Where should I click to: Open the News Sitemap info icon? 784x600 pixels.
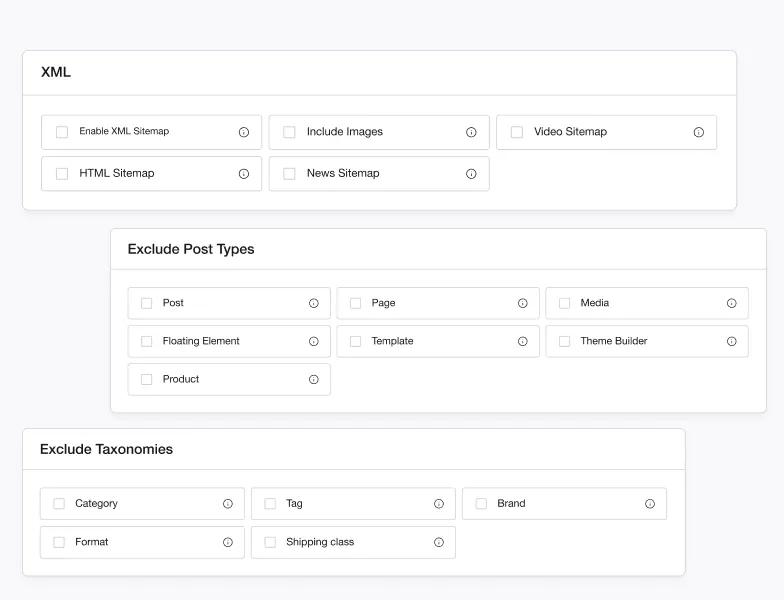[471, 174]
